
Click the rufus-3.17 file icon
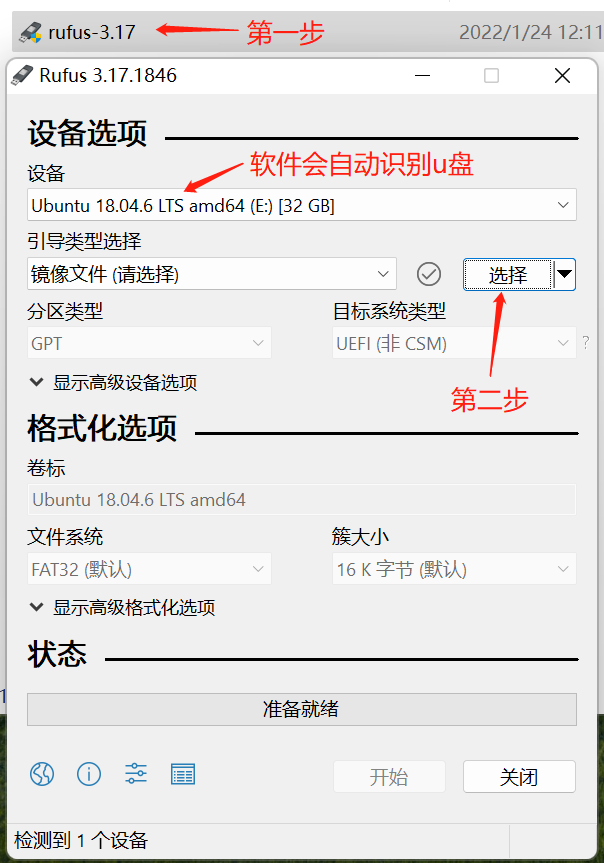(x=30, y=32)
